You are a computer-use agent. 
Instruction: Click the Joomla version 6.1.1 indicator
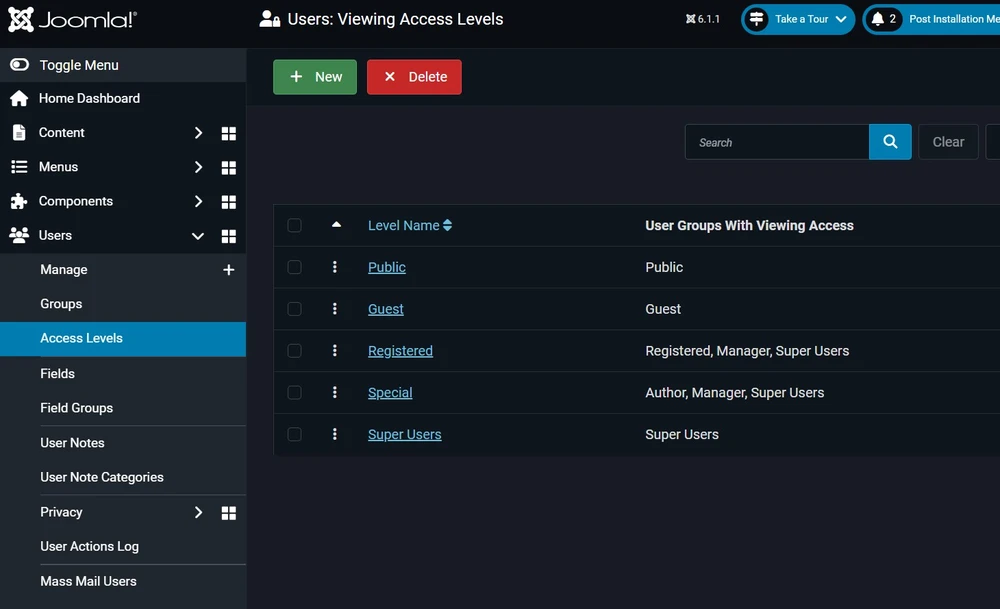coord(702,19)
